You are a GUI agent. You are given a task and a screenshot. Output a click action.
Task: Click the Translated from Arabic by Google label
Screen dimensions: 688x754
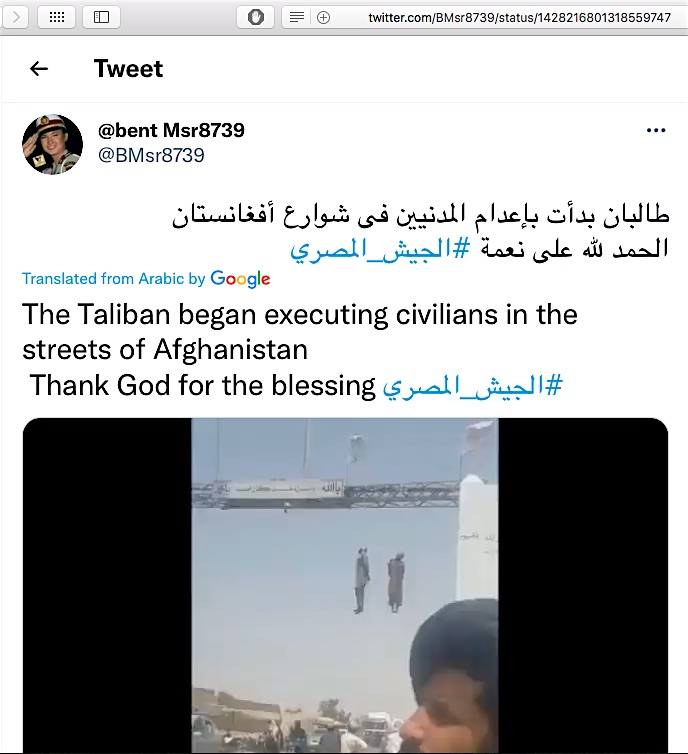(x=146, y=279)
